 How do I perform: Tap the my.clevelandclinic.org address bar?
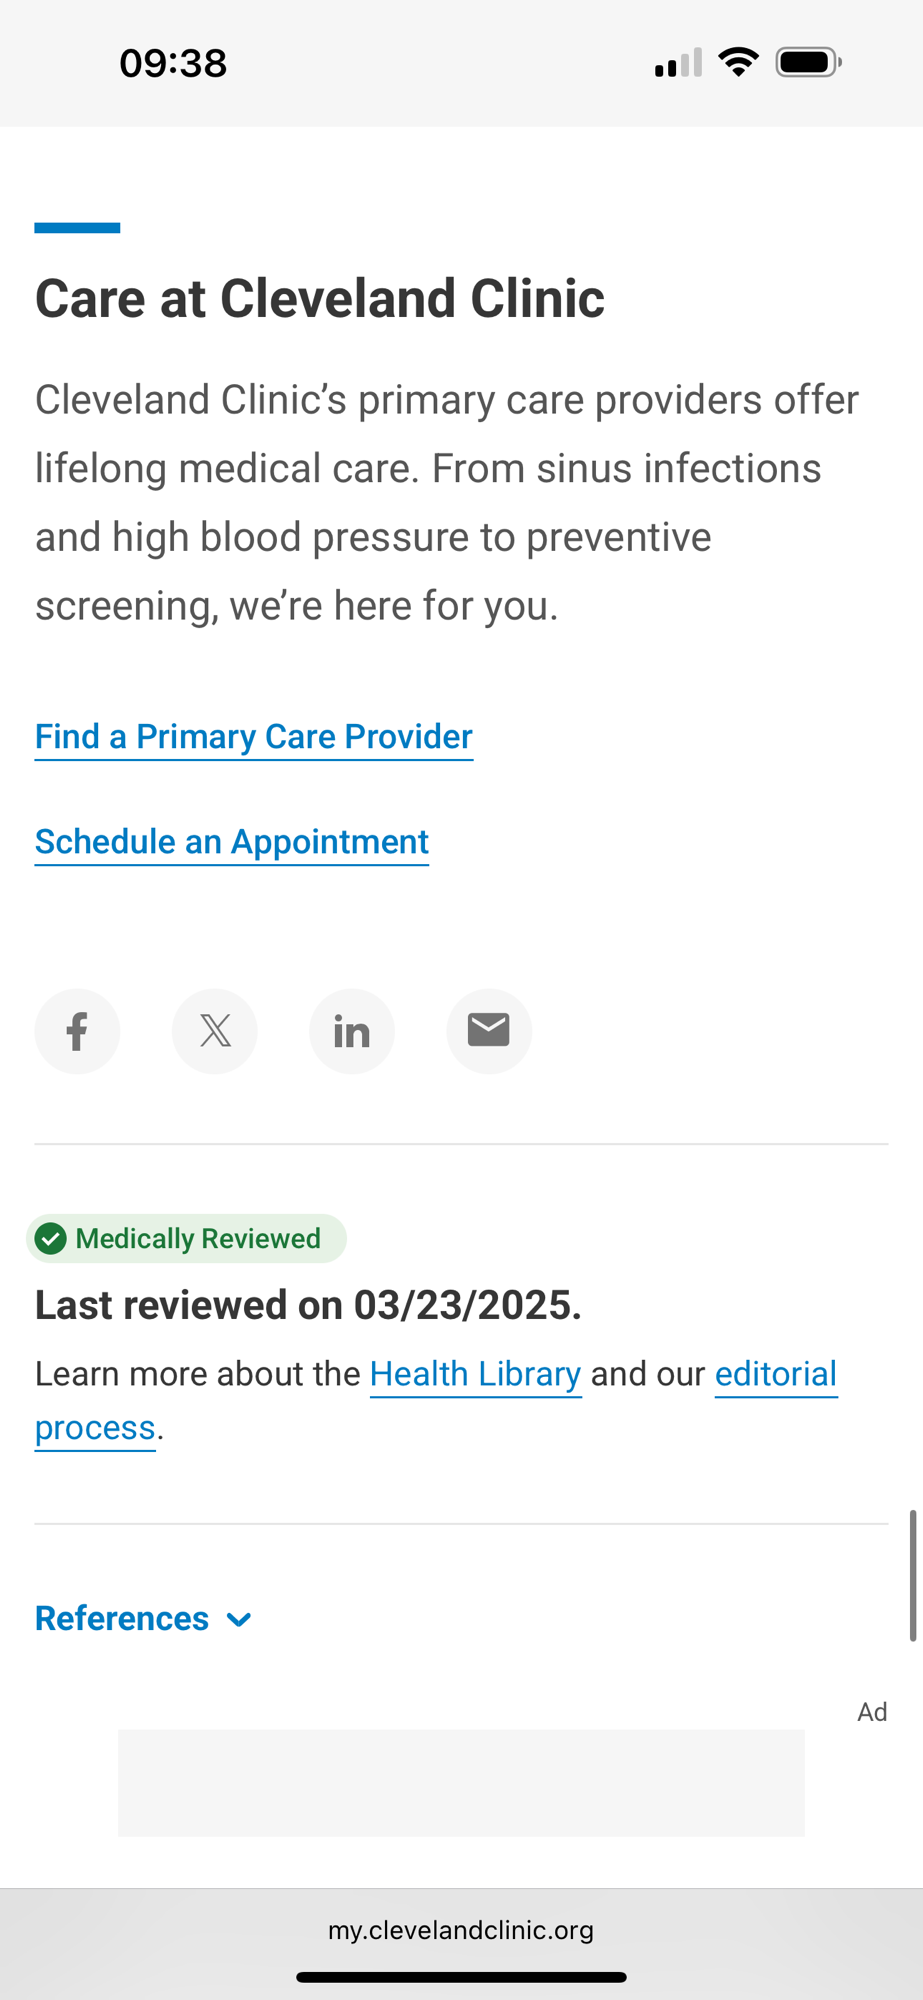[461, 1930]
